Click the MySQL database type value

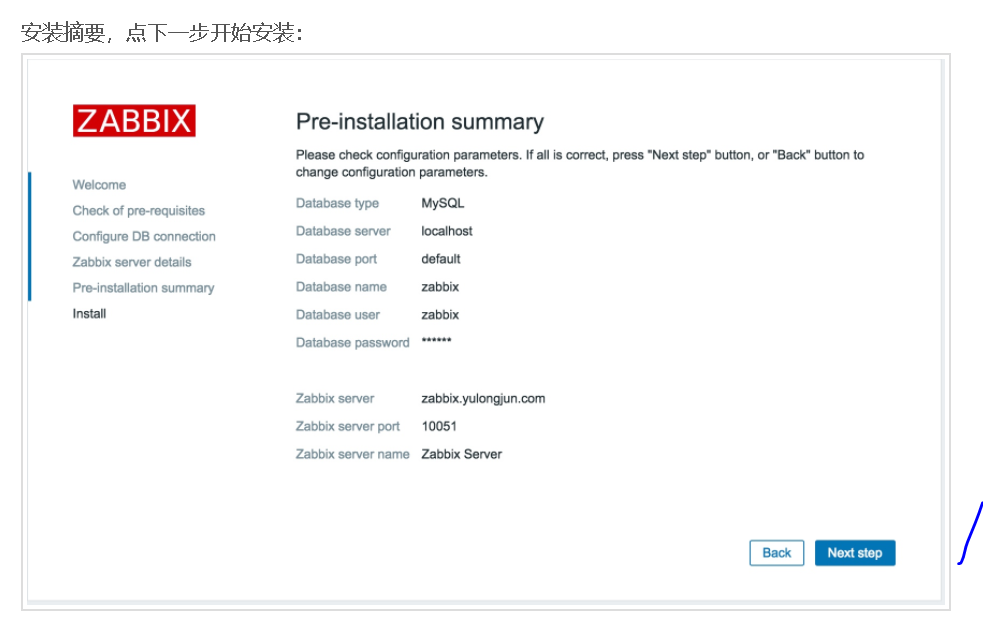pos(443,203)
